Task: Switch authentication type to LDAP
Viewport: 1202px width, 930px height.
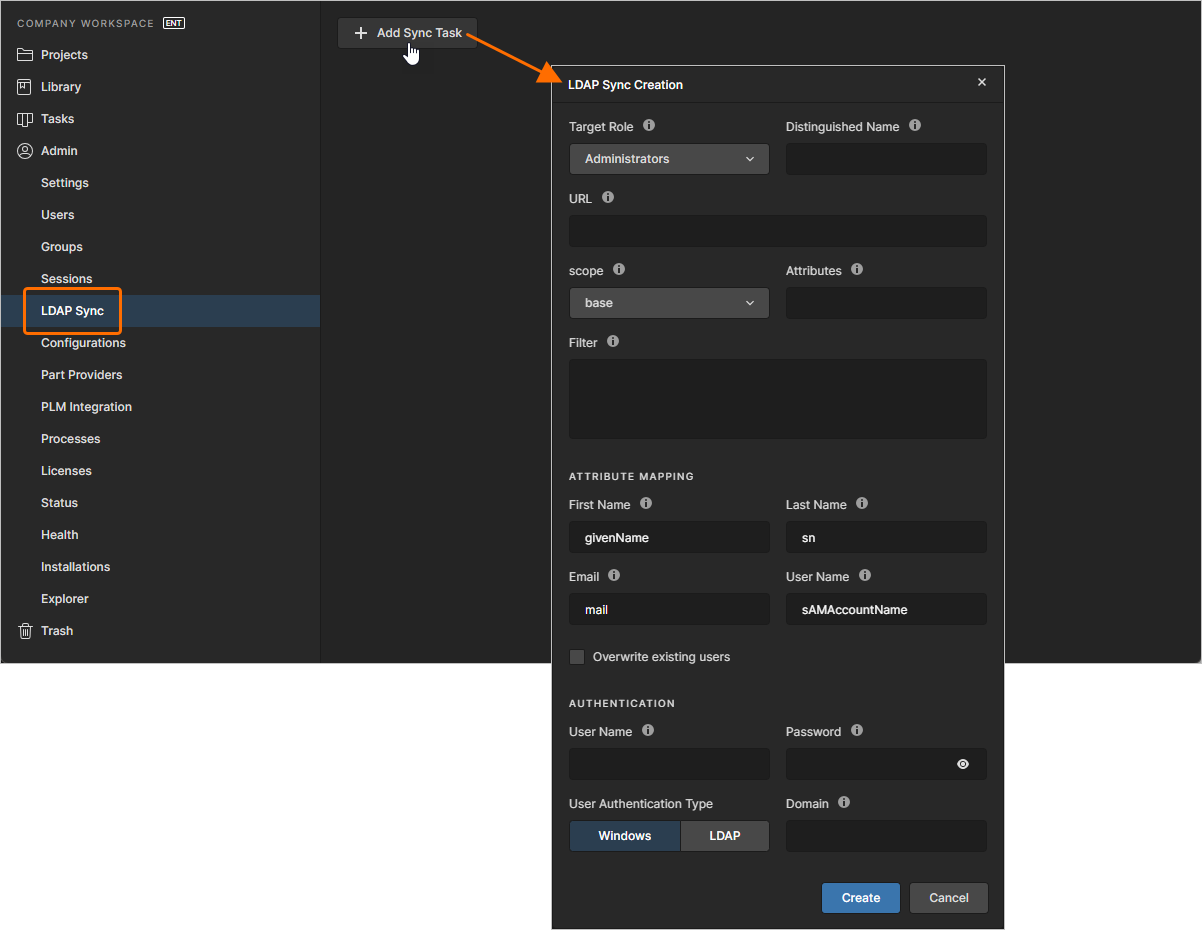Action: tap(725, 836)
